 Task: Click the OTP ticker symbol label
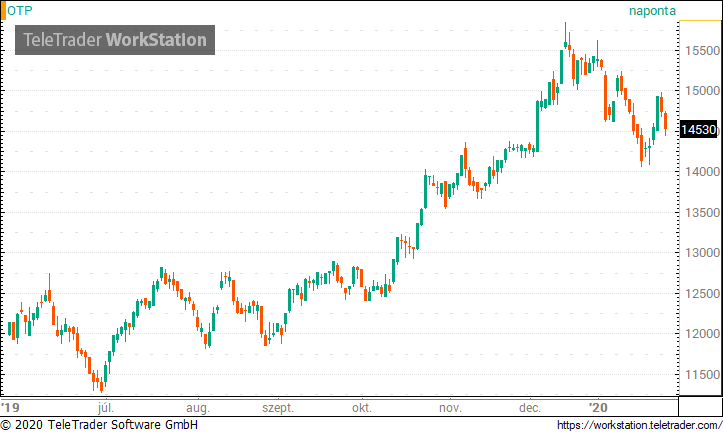point(19,11)
